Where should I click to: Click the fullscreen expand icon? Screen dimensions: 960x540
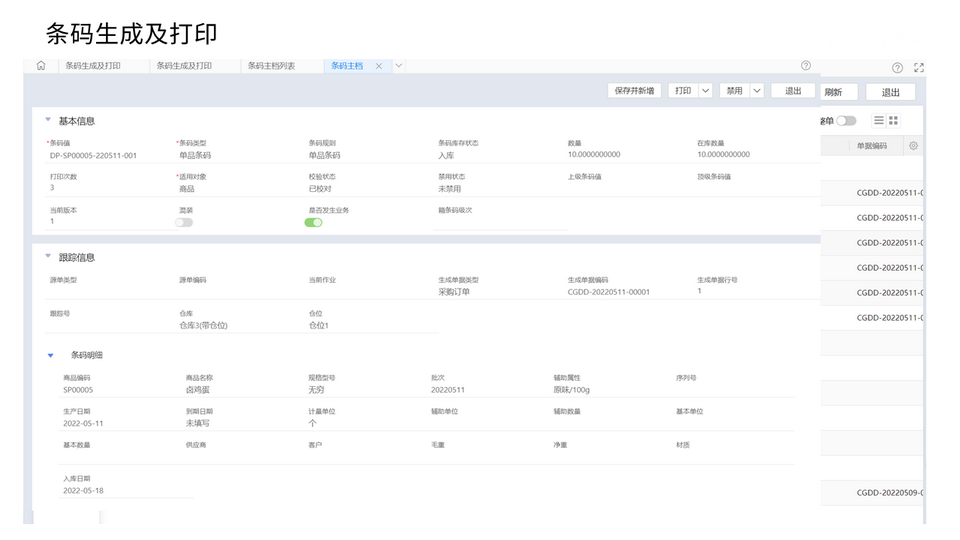(919, 68)
